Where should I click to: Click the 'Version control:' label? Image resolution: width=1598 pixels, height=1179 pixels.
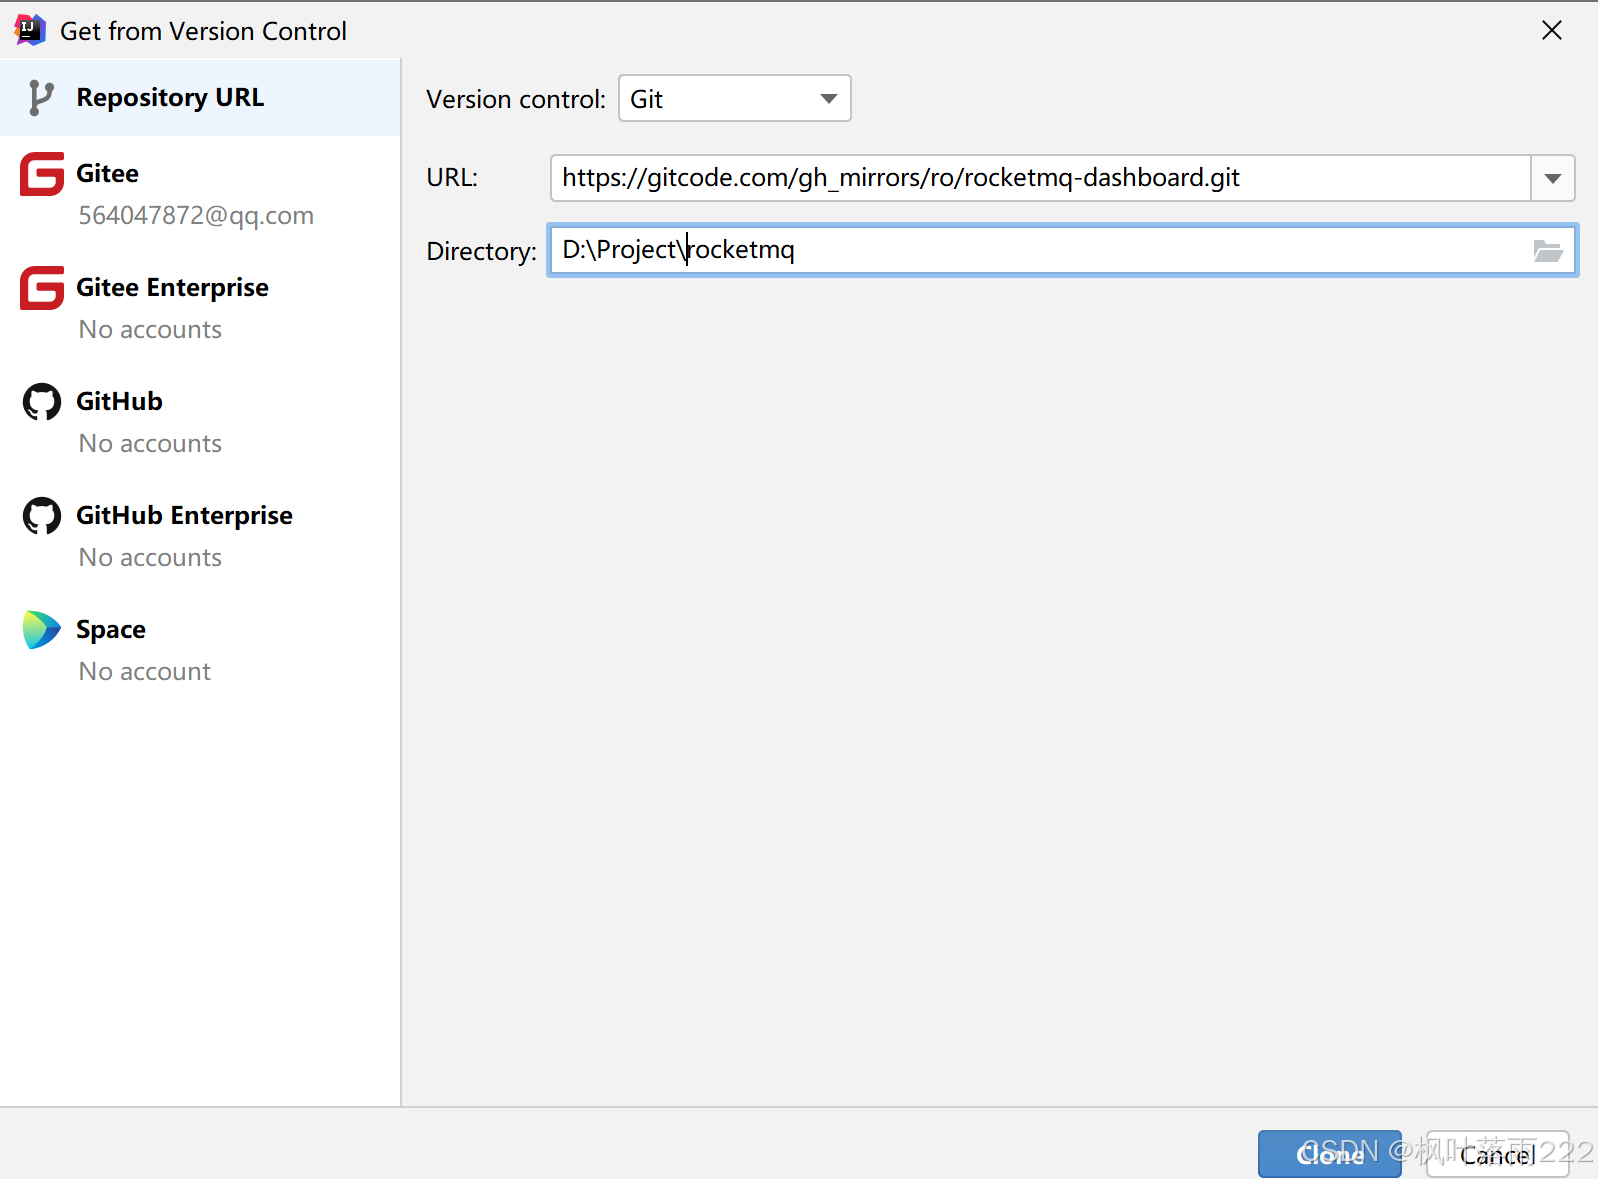pos(516,99)
